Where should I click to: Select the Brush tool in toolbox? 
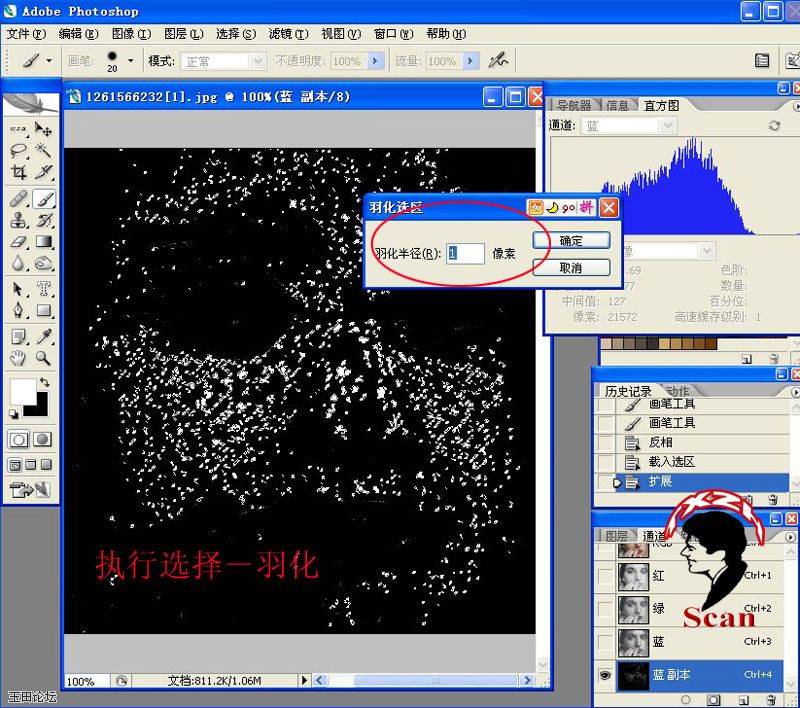click(43, 198)
